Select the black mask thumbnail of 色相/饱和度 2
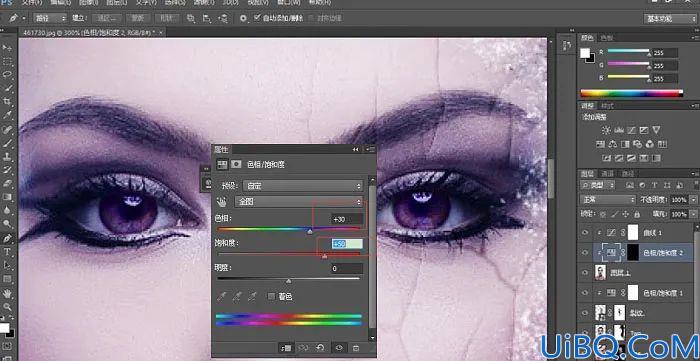 click(633, 253)
